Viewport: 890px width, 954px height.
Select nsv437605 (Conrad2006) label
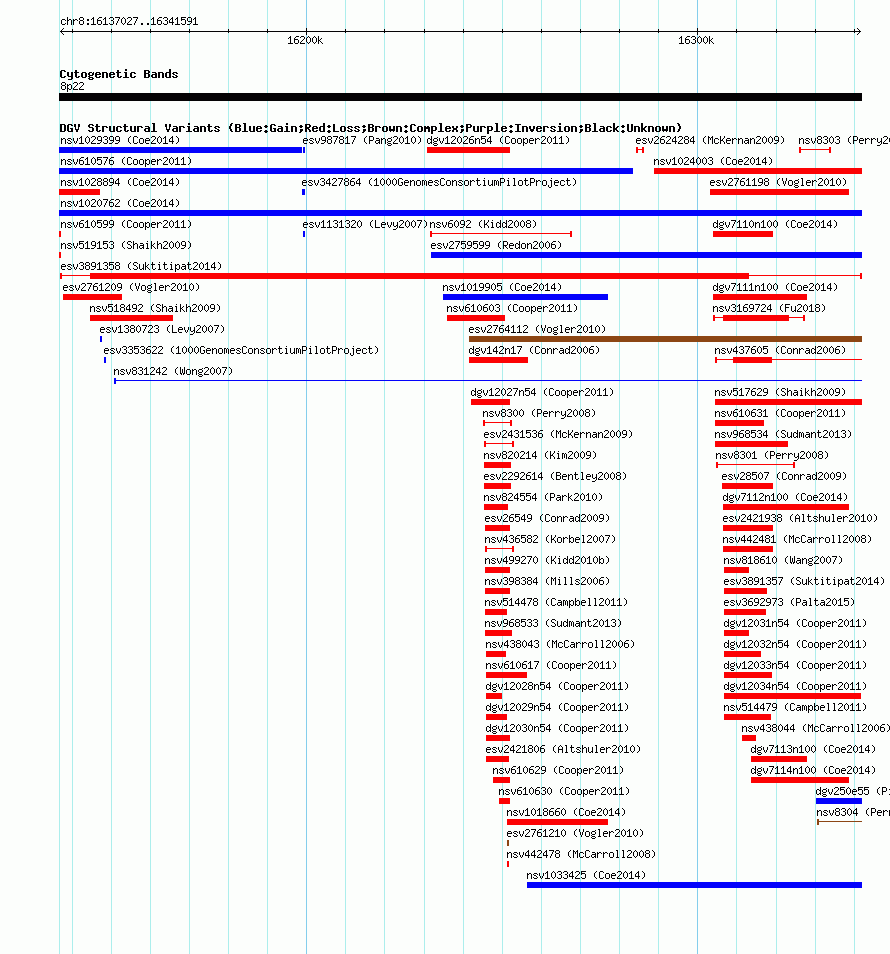[x=780, y=350]
